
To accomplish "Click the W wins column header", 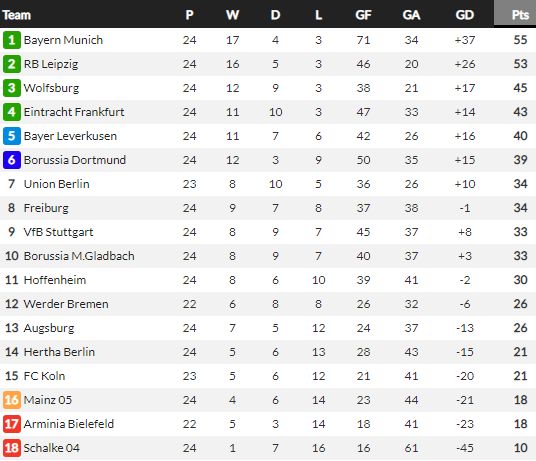I will pyautogui.click(x=232, y=15).
